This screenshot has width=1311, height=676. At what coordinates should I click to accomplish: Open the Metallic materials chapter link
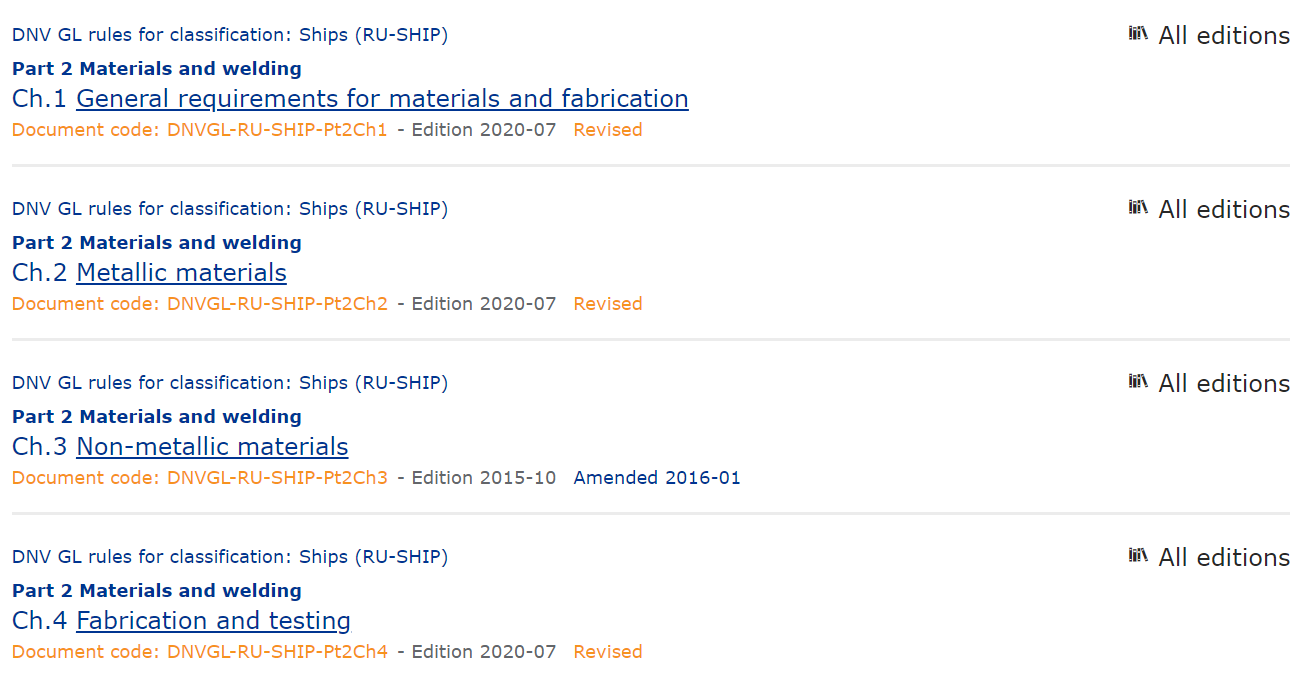(x=181, y=273)
